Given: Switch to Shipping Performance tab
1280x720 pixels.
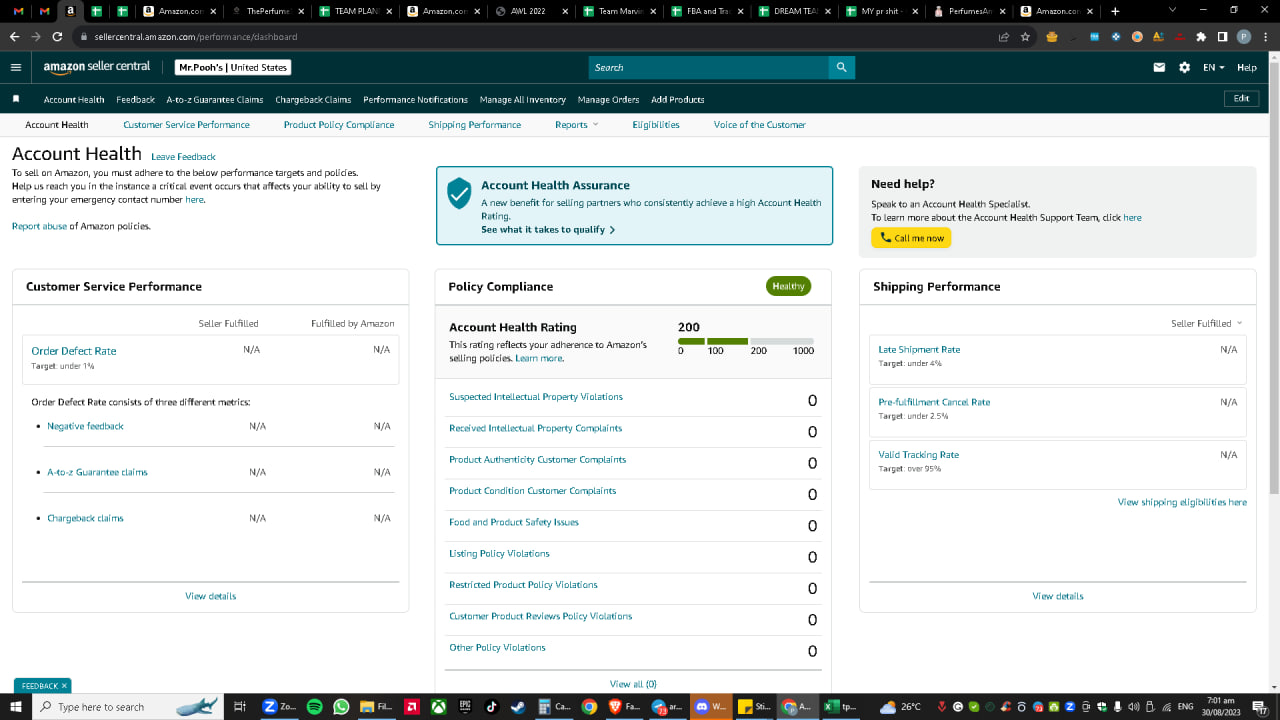Looking at the screenshot, I should (474, 125).
